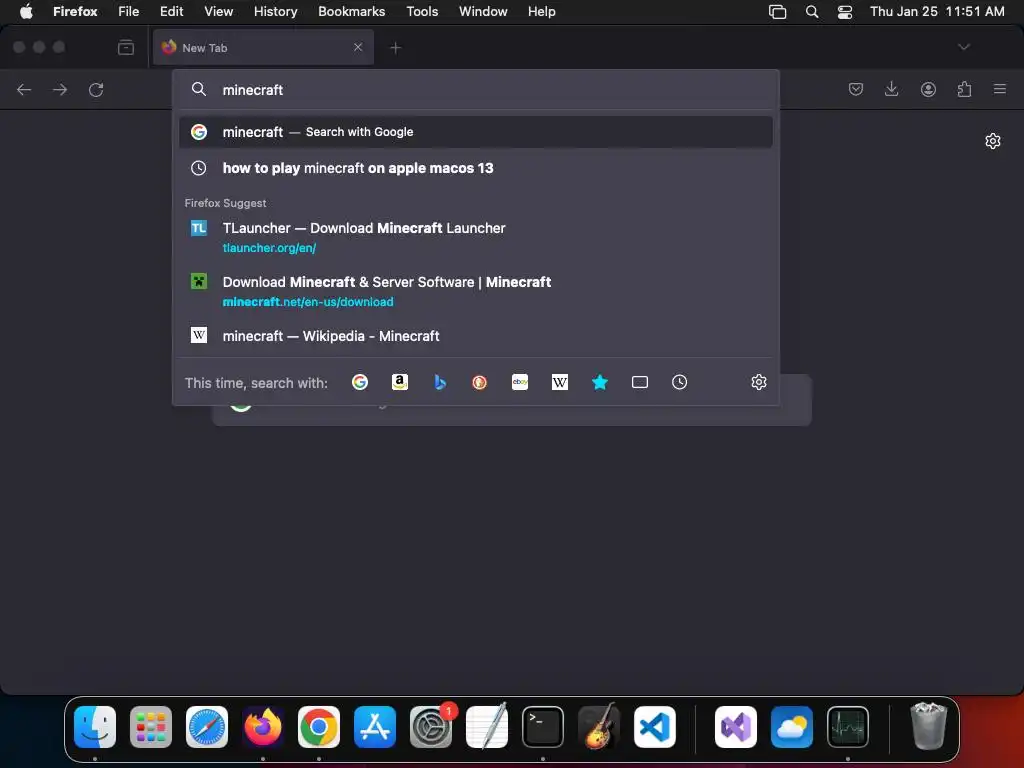The image size is (1024, 768).
Task: Search history using the clock icon
Action: point(679,382)
